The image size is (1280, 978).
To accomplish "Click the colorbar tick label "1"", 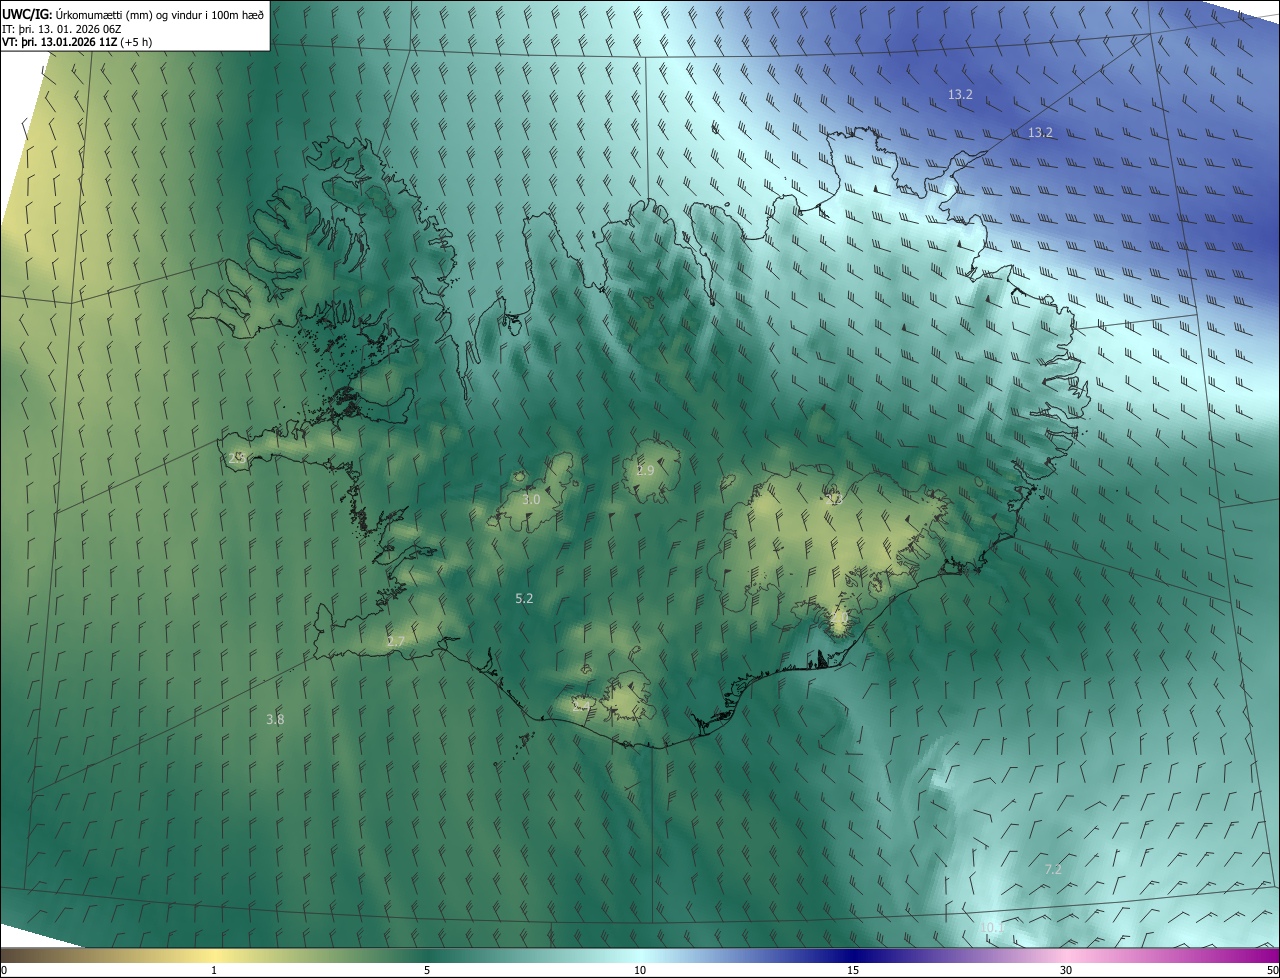I will pyautogui.click(x=214, y=970).
